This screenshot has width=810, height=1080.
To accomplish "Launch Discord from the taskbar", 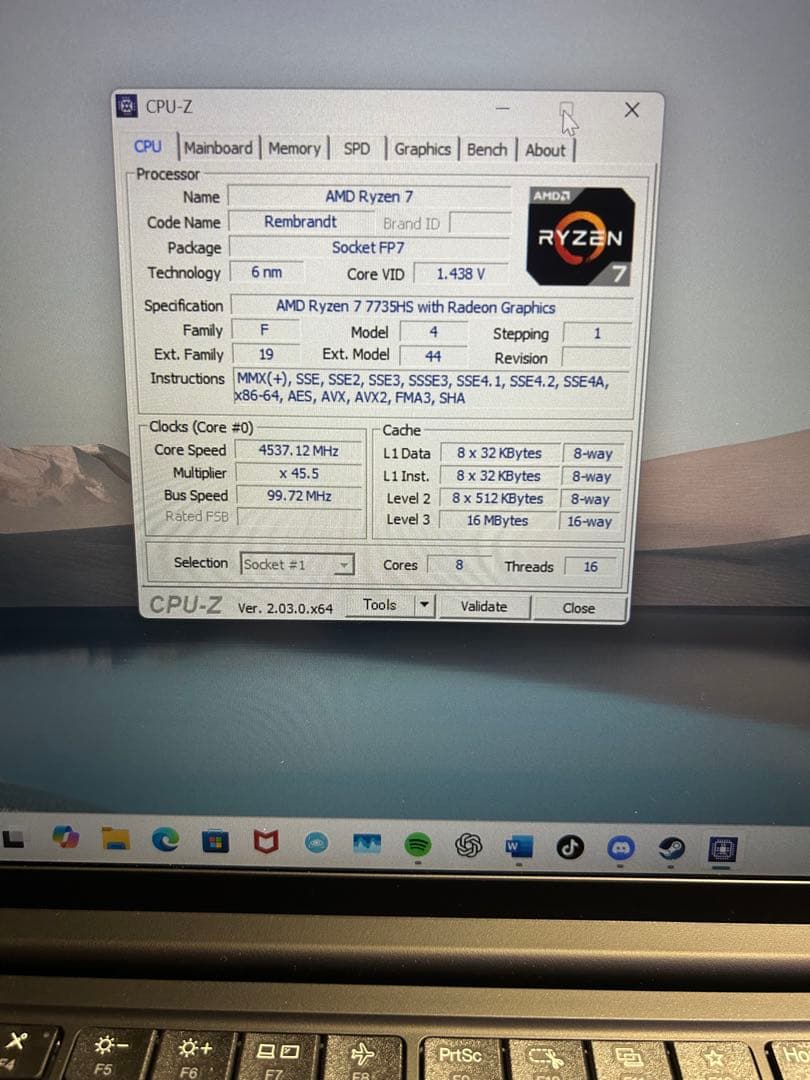I will [622, 845].
